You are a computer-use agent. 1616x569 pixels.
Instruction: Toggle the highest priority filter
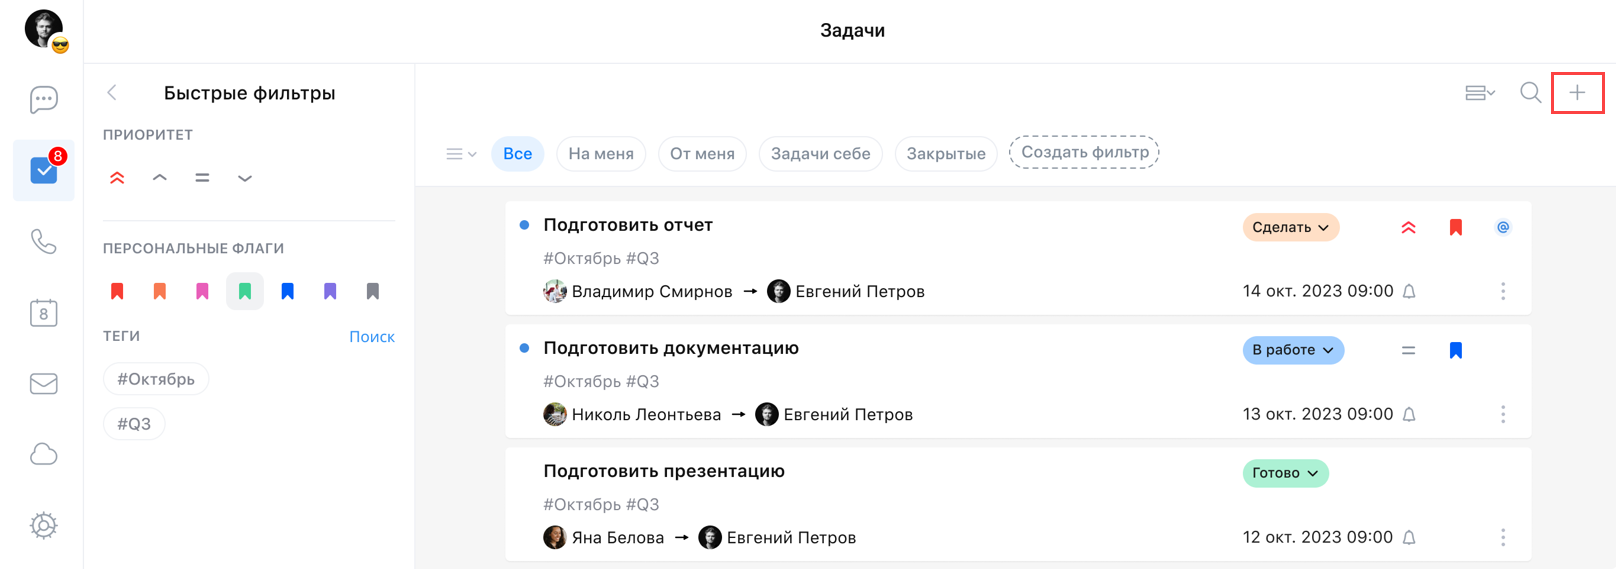point(117,178)
